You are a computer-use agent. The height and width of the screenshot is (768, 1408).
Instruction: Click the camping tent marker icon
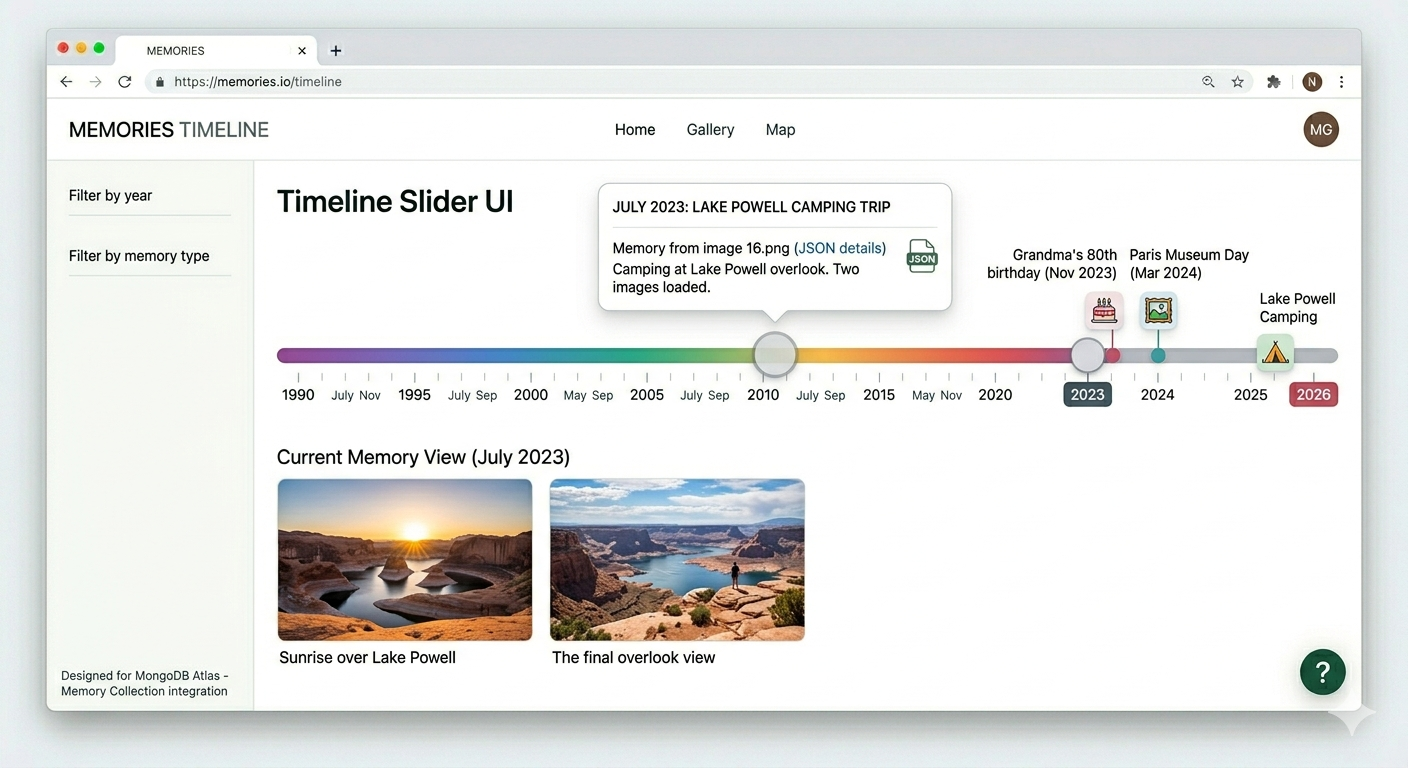tap(1275, 353)
